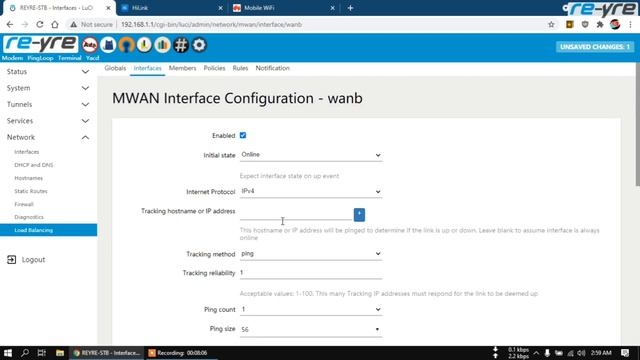640x360 pixels.
Task: Click the shield extension icon in toolbar
Action: coord(585,24)
